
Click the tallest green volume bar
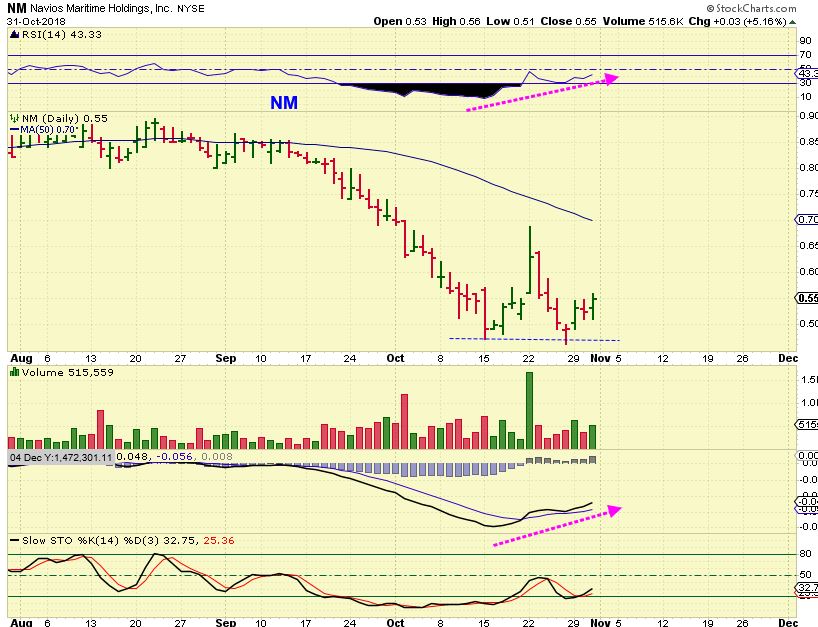pos(530,411)
